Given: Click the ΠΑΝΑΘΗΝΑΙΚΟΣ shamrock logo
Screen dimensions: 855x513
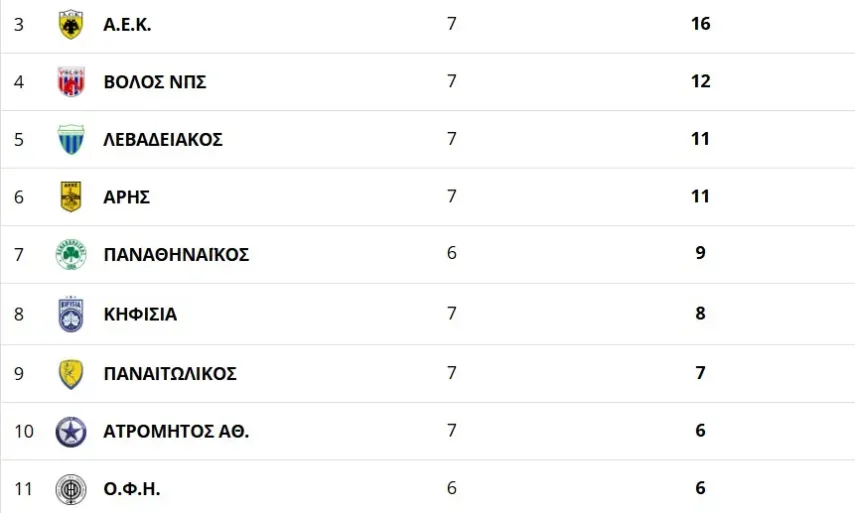Looking at the screenshot, I should coord(71,254).
